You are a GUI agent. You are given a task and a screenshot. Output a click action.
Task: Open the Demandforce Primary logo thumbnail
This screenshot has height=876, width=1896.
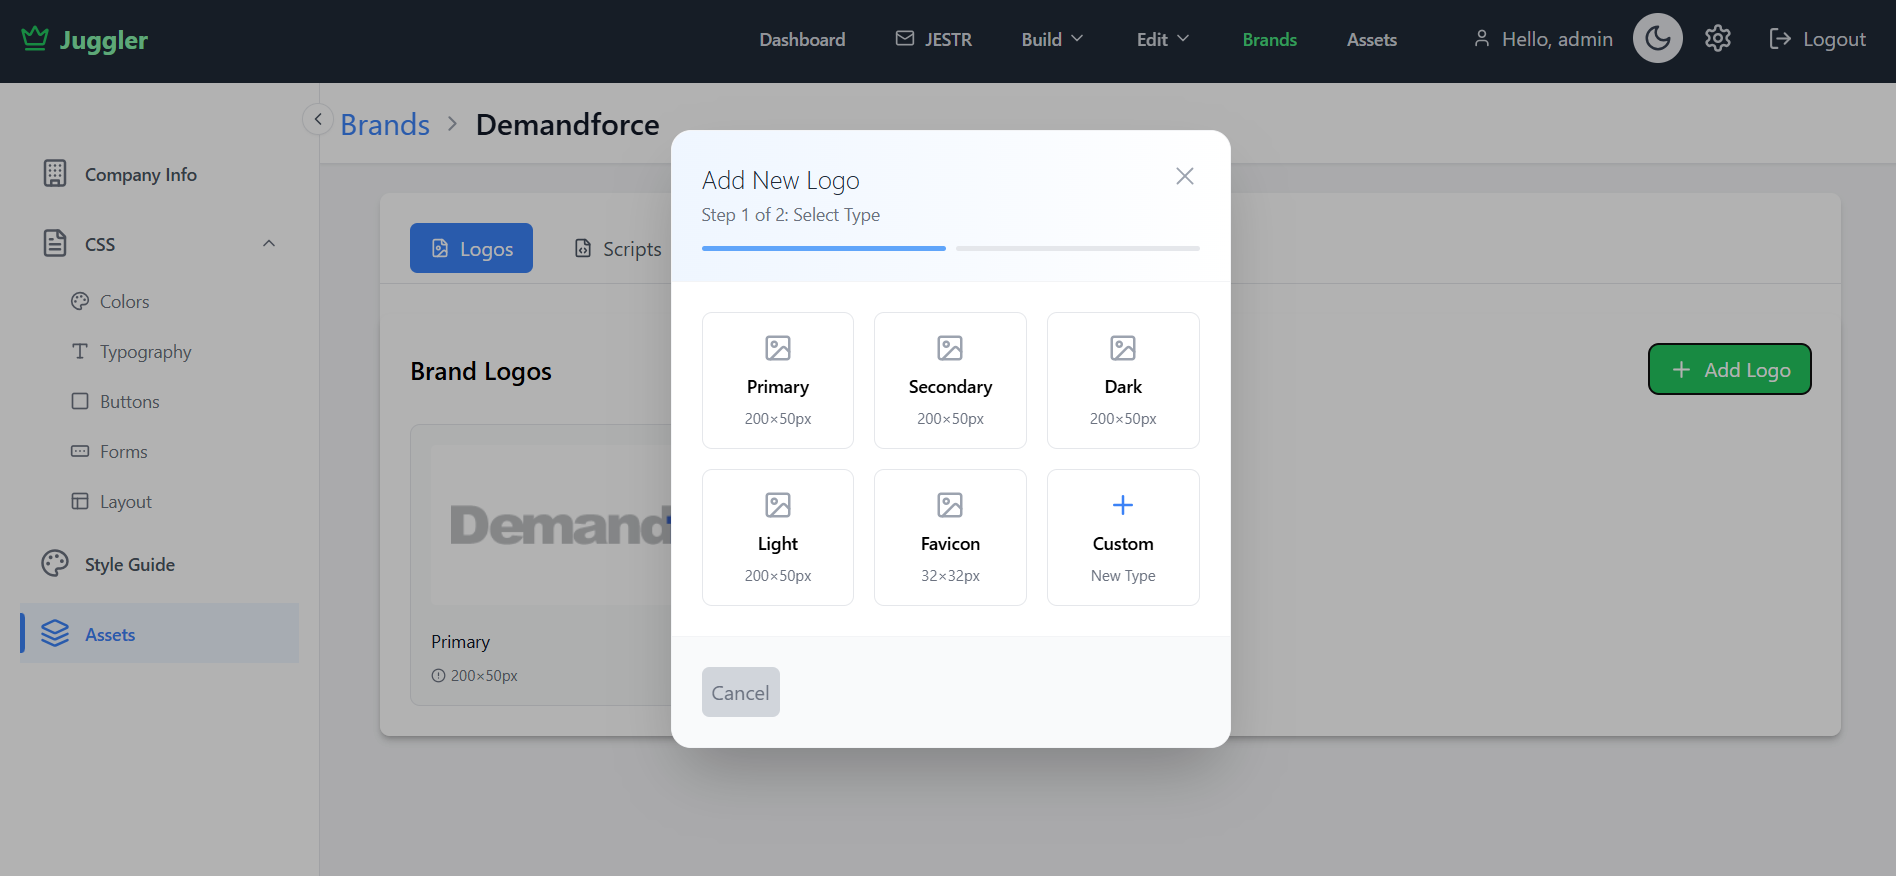click(x=550, y=525)
